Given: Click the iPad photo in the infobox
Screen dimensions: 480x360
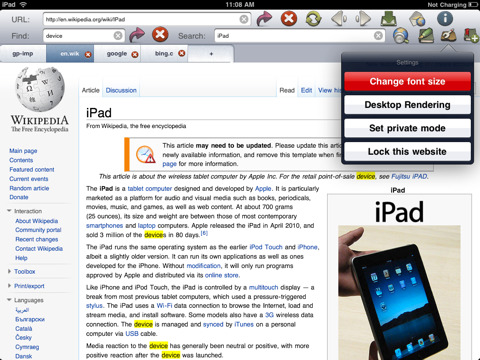Looking at the screenshot, I should click(399, 292).
